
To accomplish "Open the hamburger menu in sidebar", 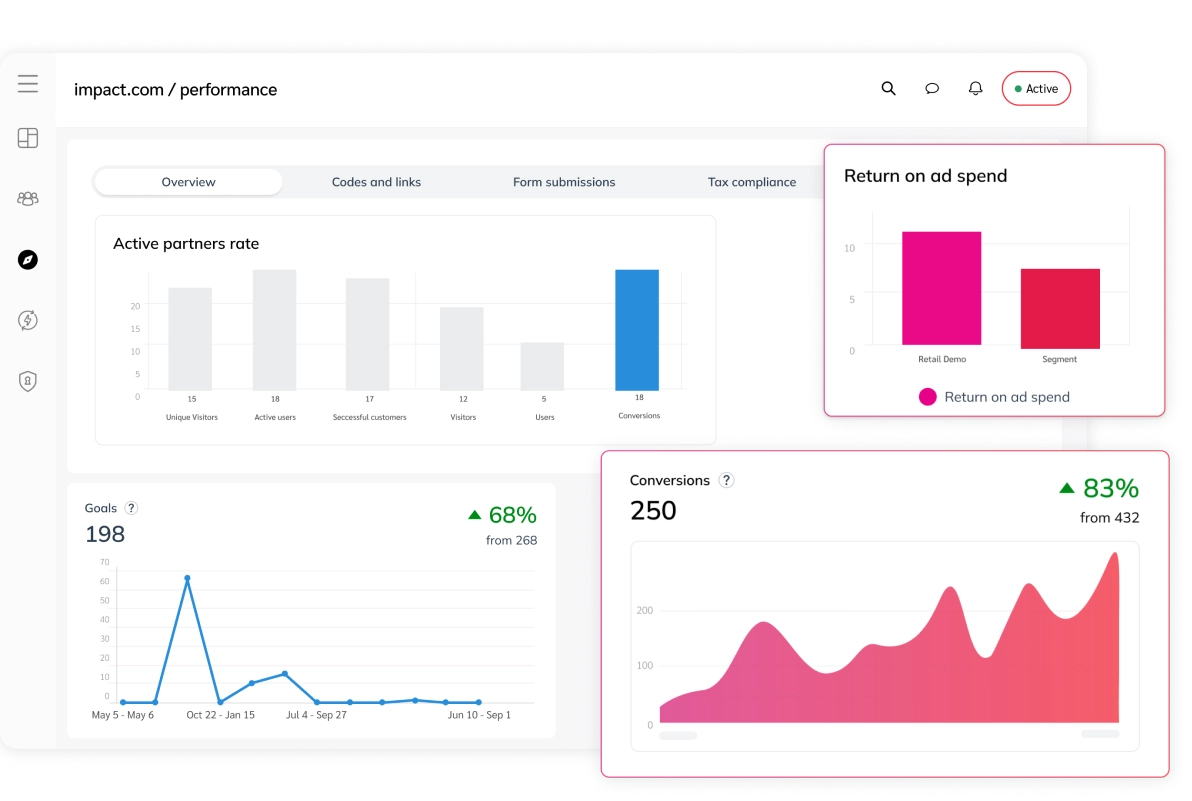I will pos(28,84).
